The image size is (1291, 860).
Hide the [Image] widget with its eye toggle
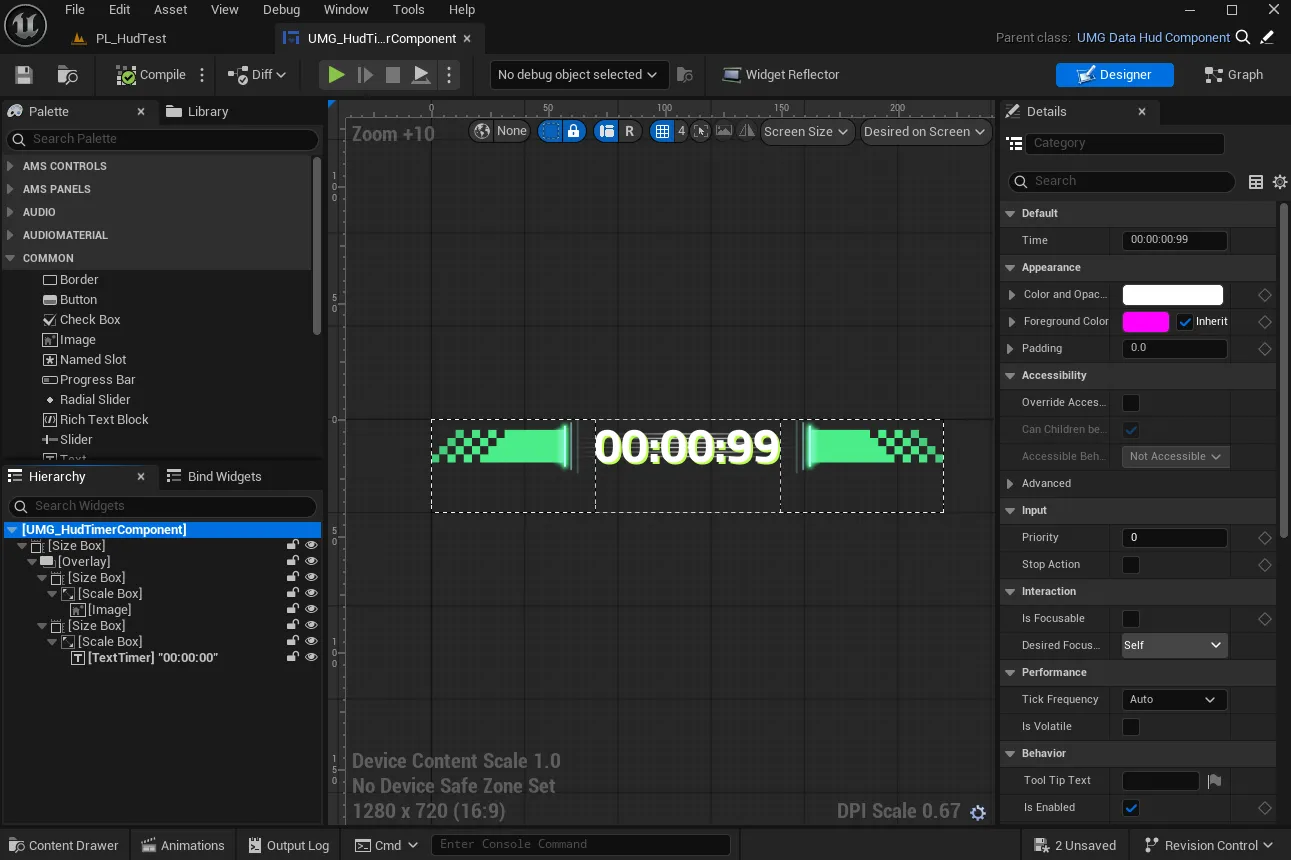[311, 609]
